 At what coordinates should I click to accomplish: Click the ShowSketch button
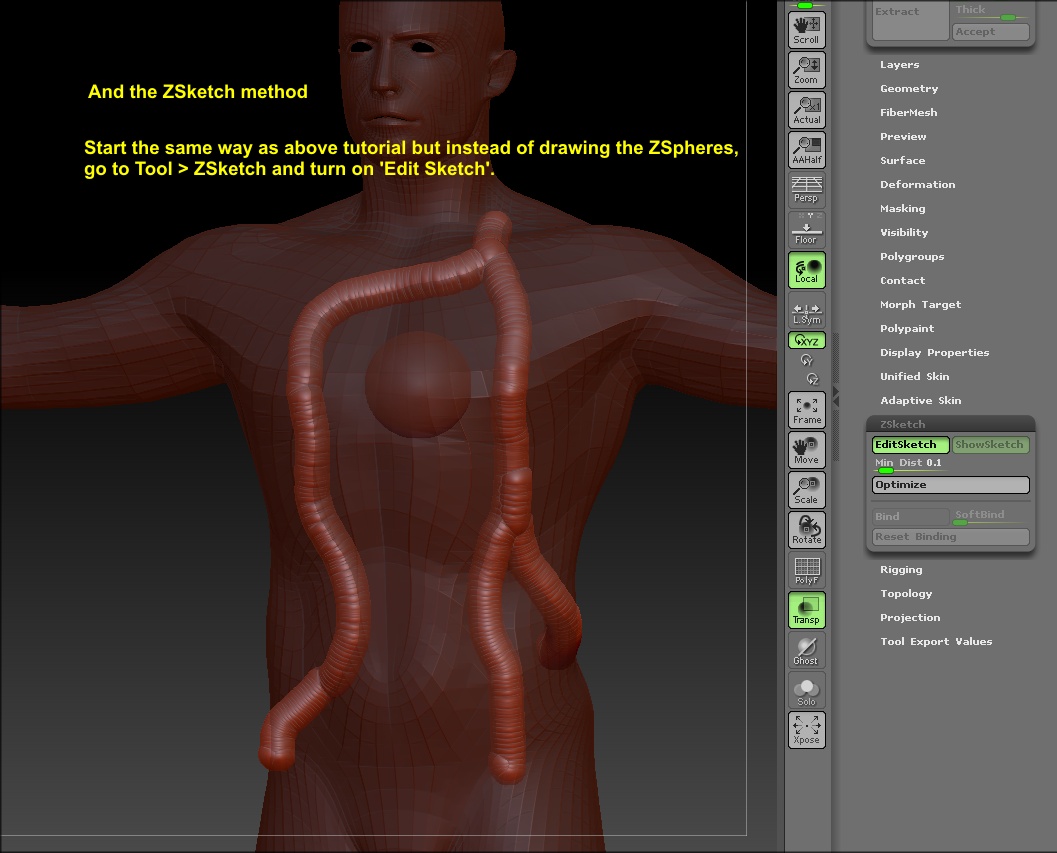coord(990,444)
